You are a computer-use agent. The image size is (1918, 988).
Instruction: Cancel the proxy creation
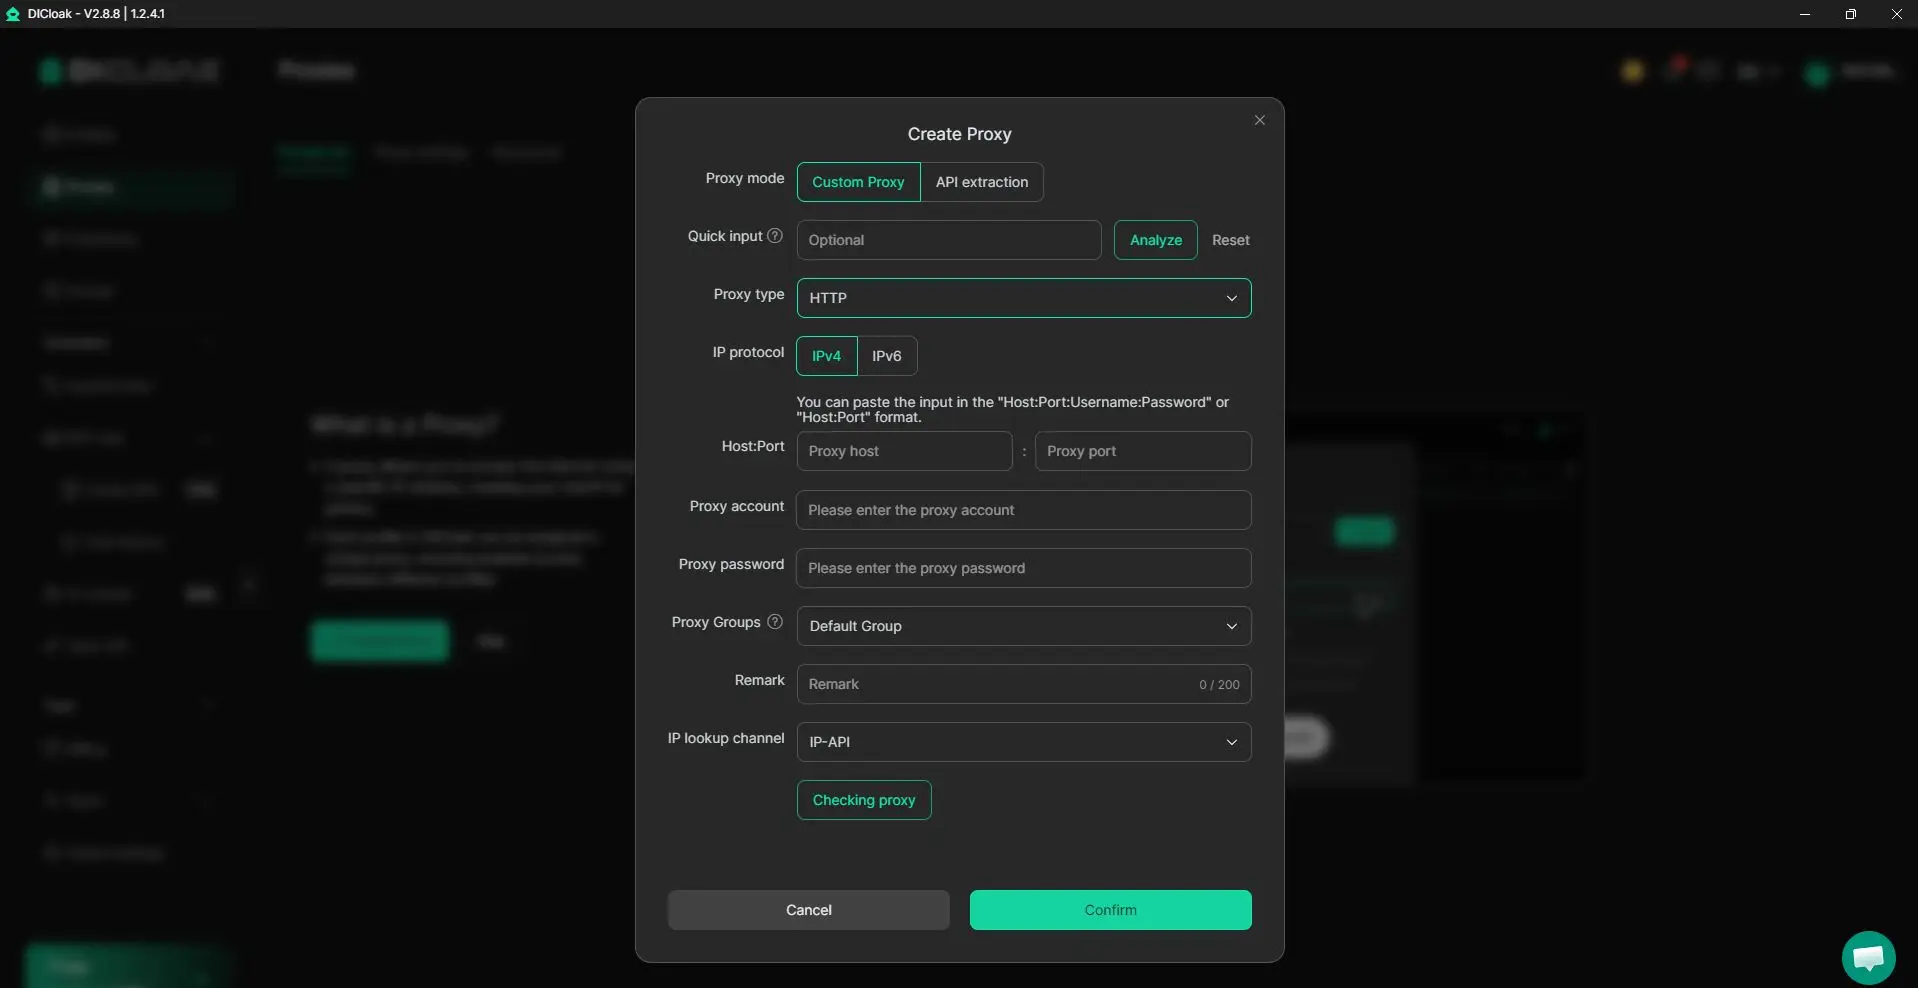[808, 910]
